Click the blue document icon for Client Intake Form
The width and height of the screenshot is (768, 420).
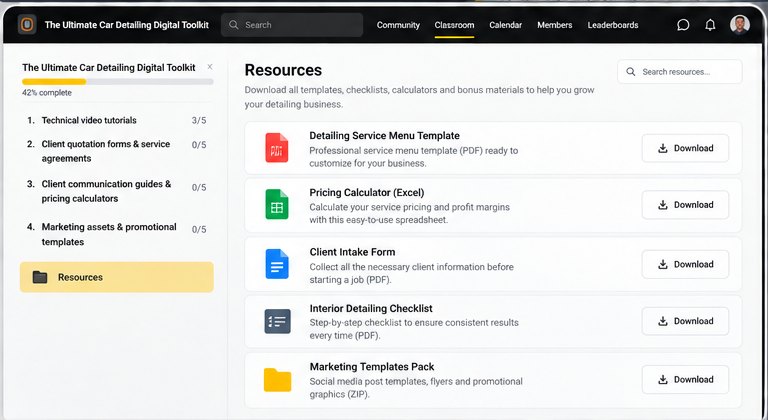pyautogui.click(x=277, y=264)
